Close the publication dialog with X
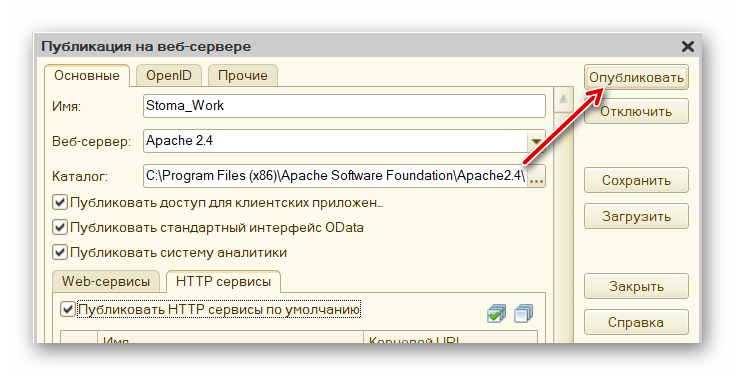Viewport: 734px width, 375px height. pyautogui.click(x=688, y=46)
